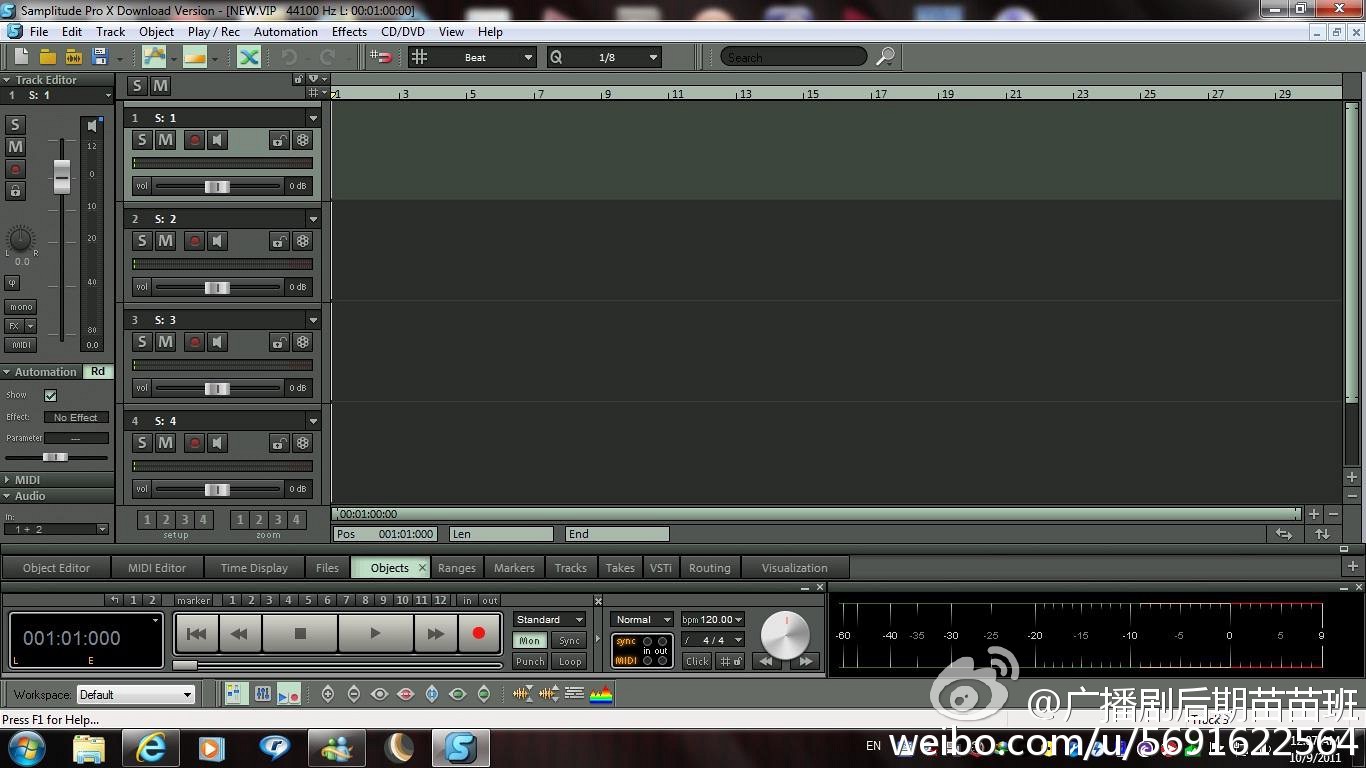Click the transport Stop button
Image resolution: width=1366 pixels, height=768 pixels.
tap(300, 633)
